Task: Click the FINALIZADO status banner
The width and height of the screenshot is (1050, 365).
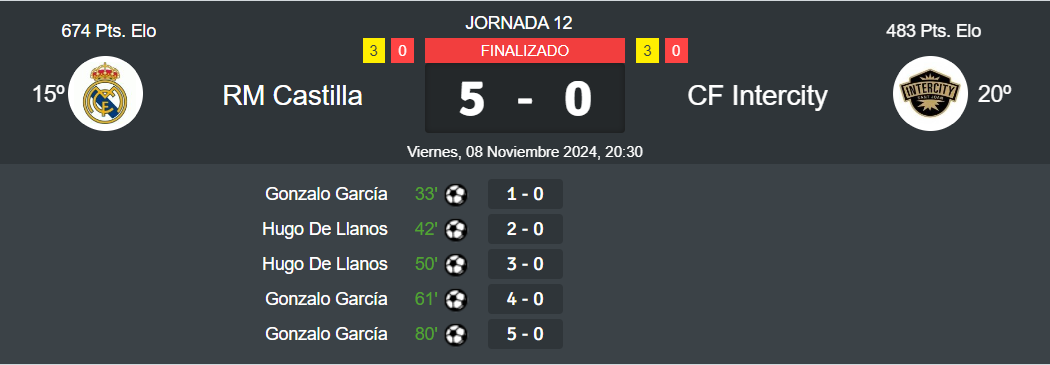Action: [x=525, y=51]
